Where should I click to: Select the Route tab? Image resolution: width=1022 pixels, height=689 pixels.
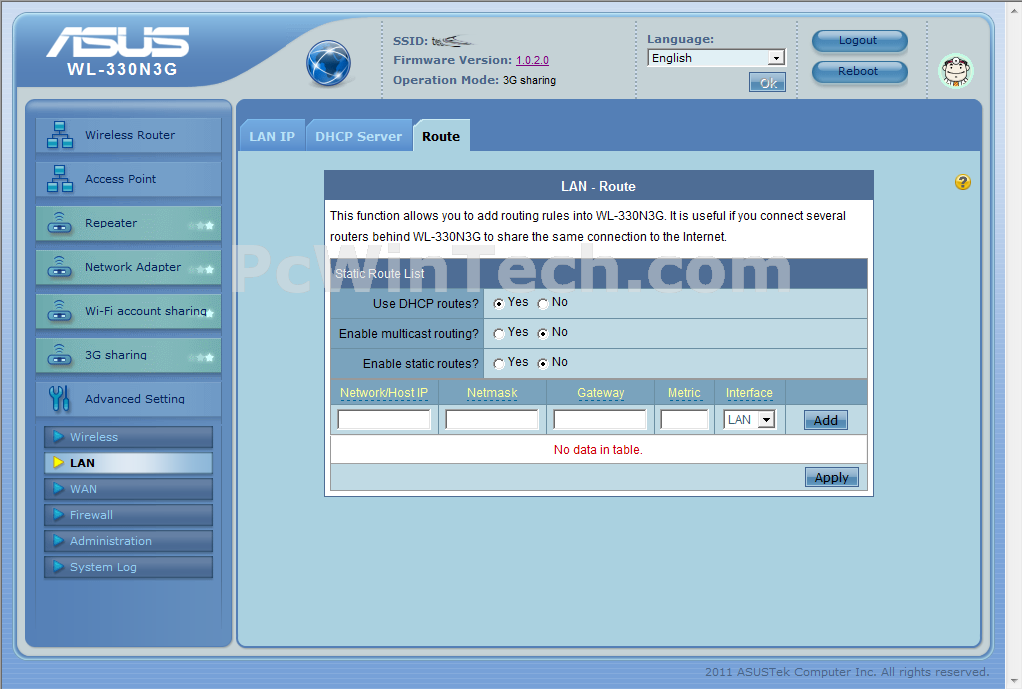coord(441,136)
